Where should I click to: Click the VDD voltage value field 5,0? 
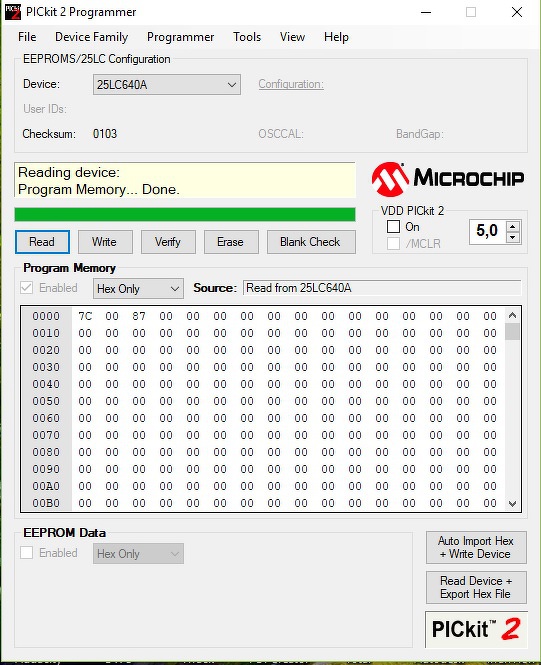pyautogui.click(x=488, y=231)
